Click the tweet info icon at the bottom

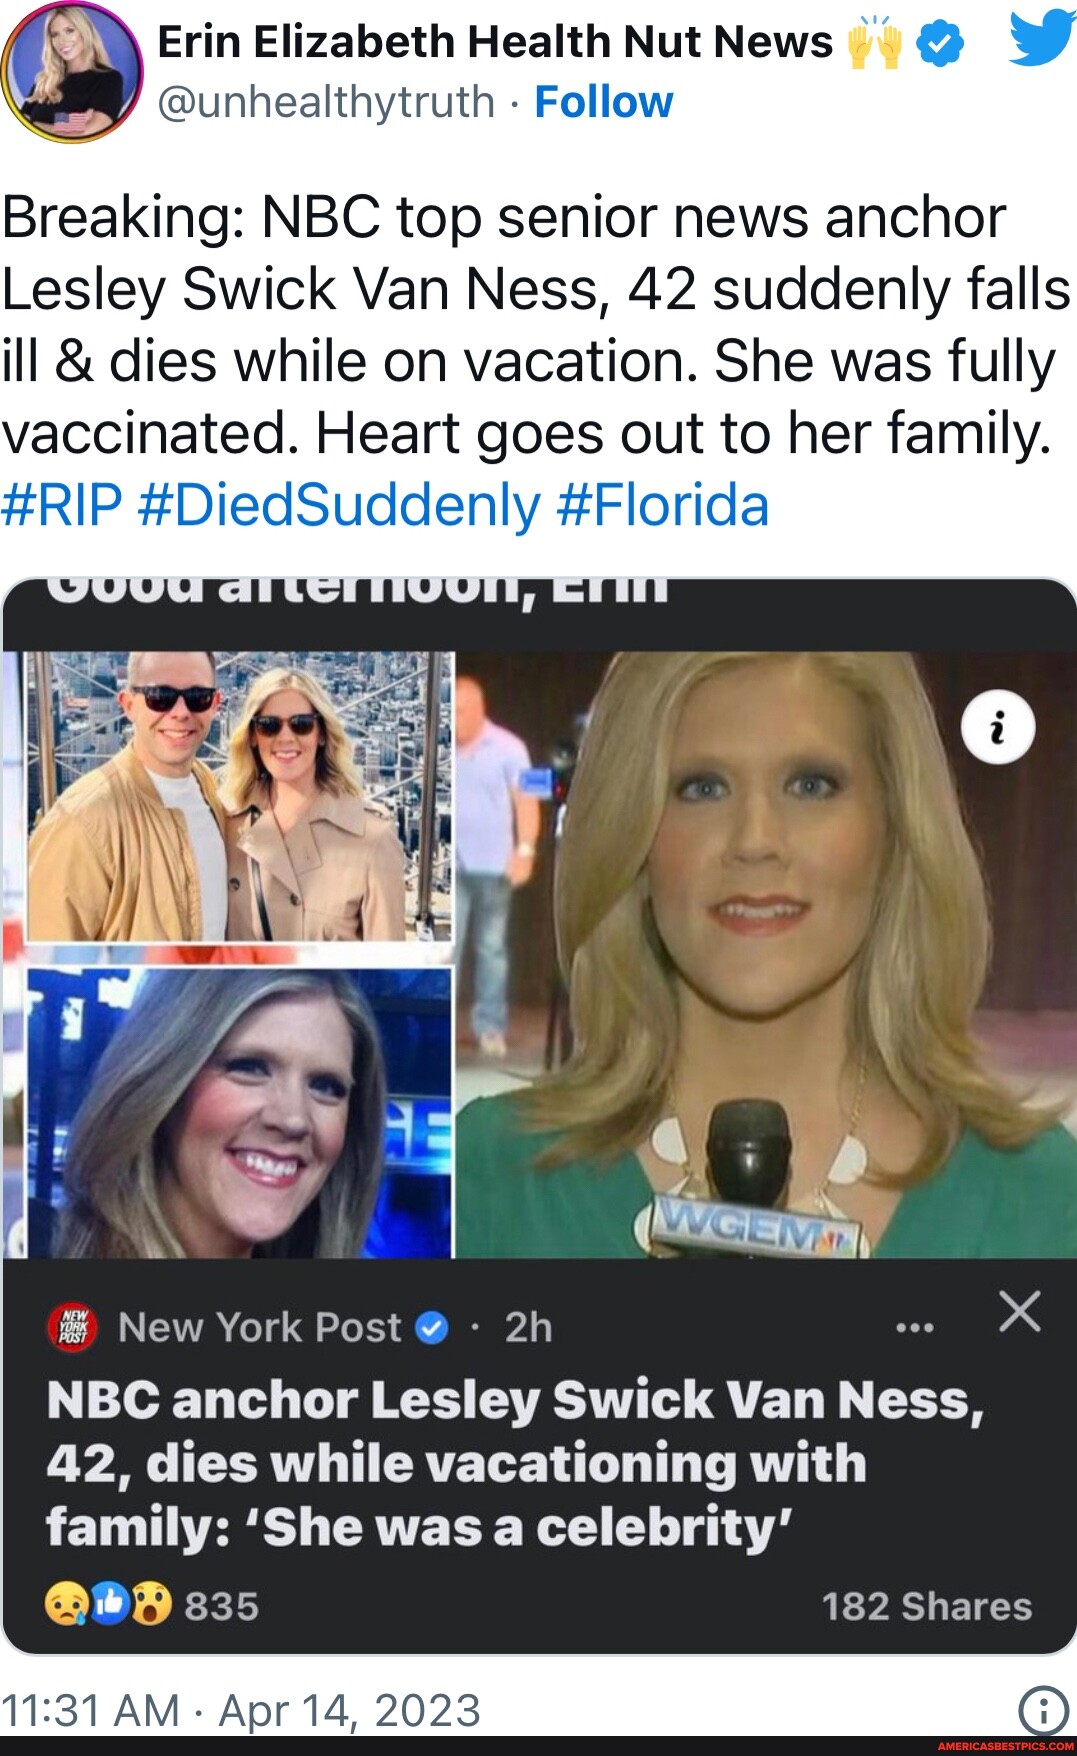[x=1043, y=1710]
